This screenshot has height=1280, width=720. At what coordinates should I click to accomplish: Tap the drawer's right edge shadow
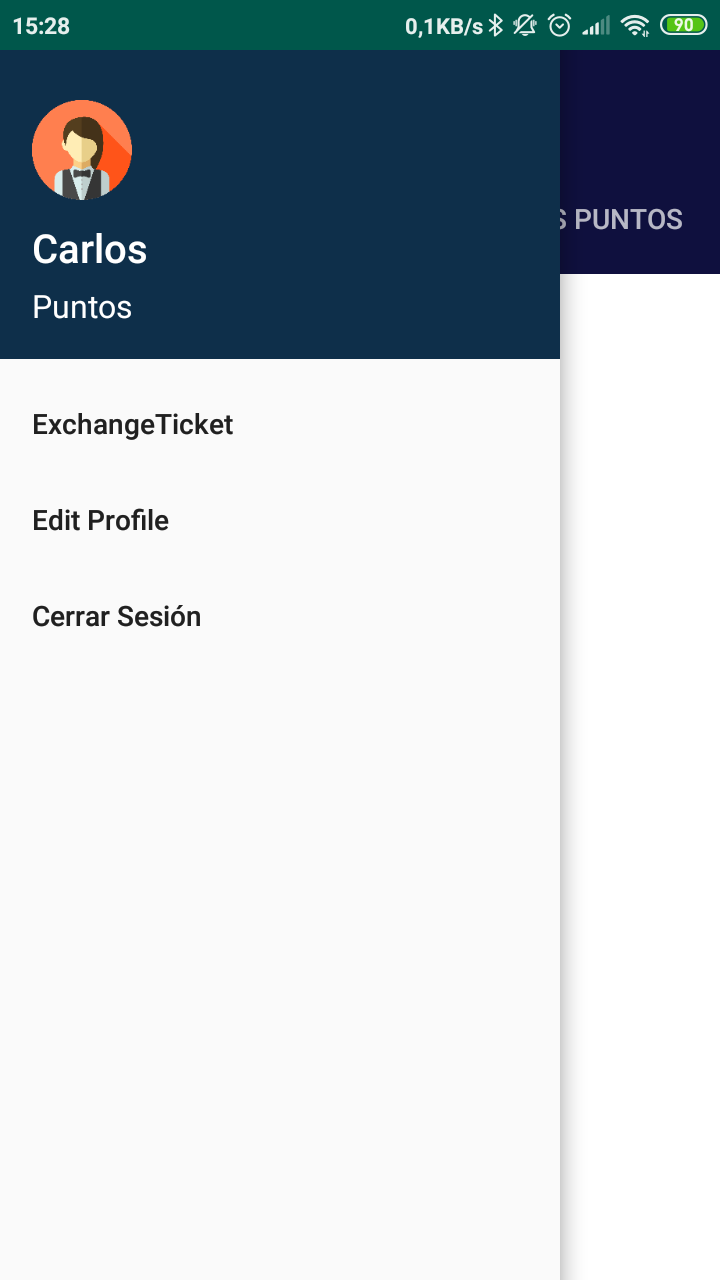coord(566,800)
